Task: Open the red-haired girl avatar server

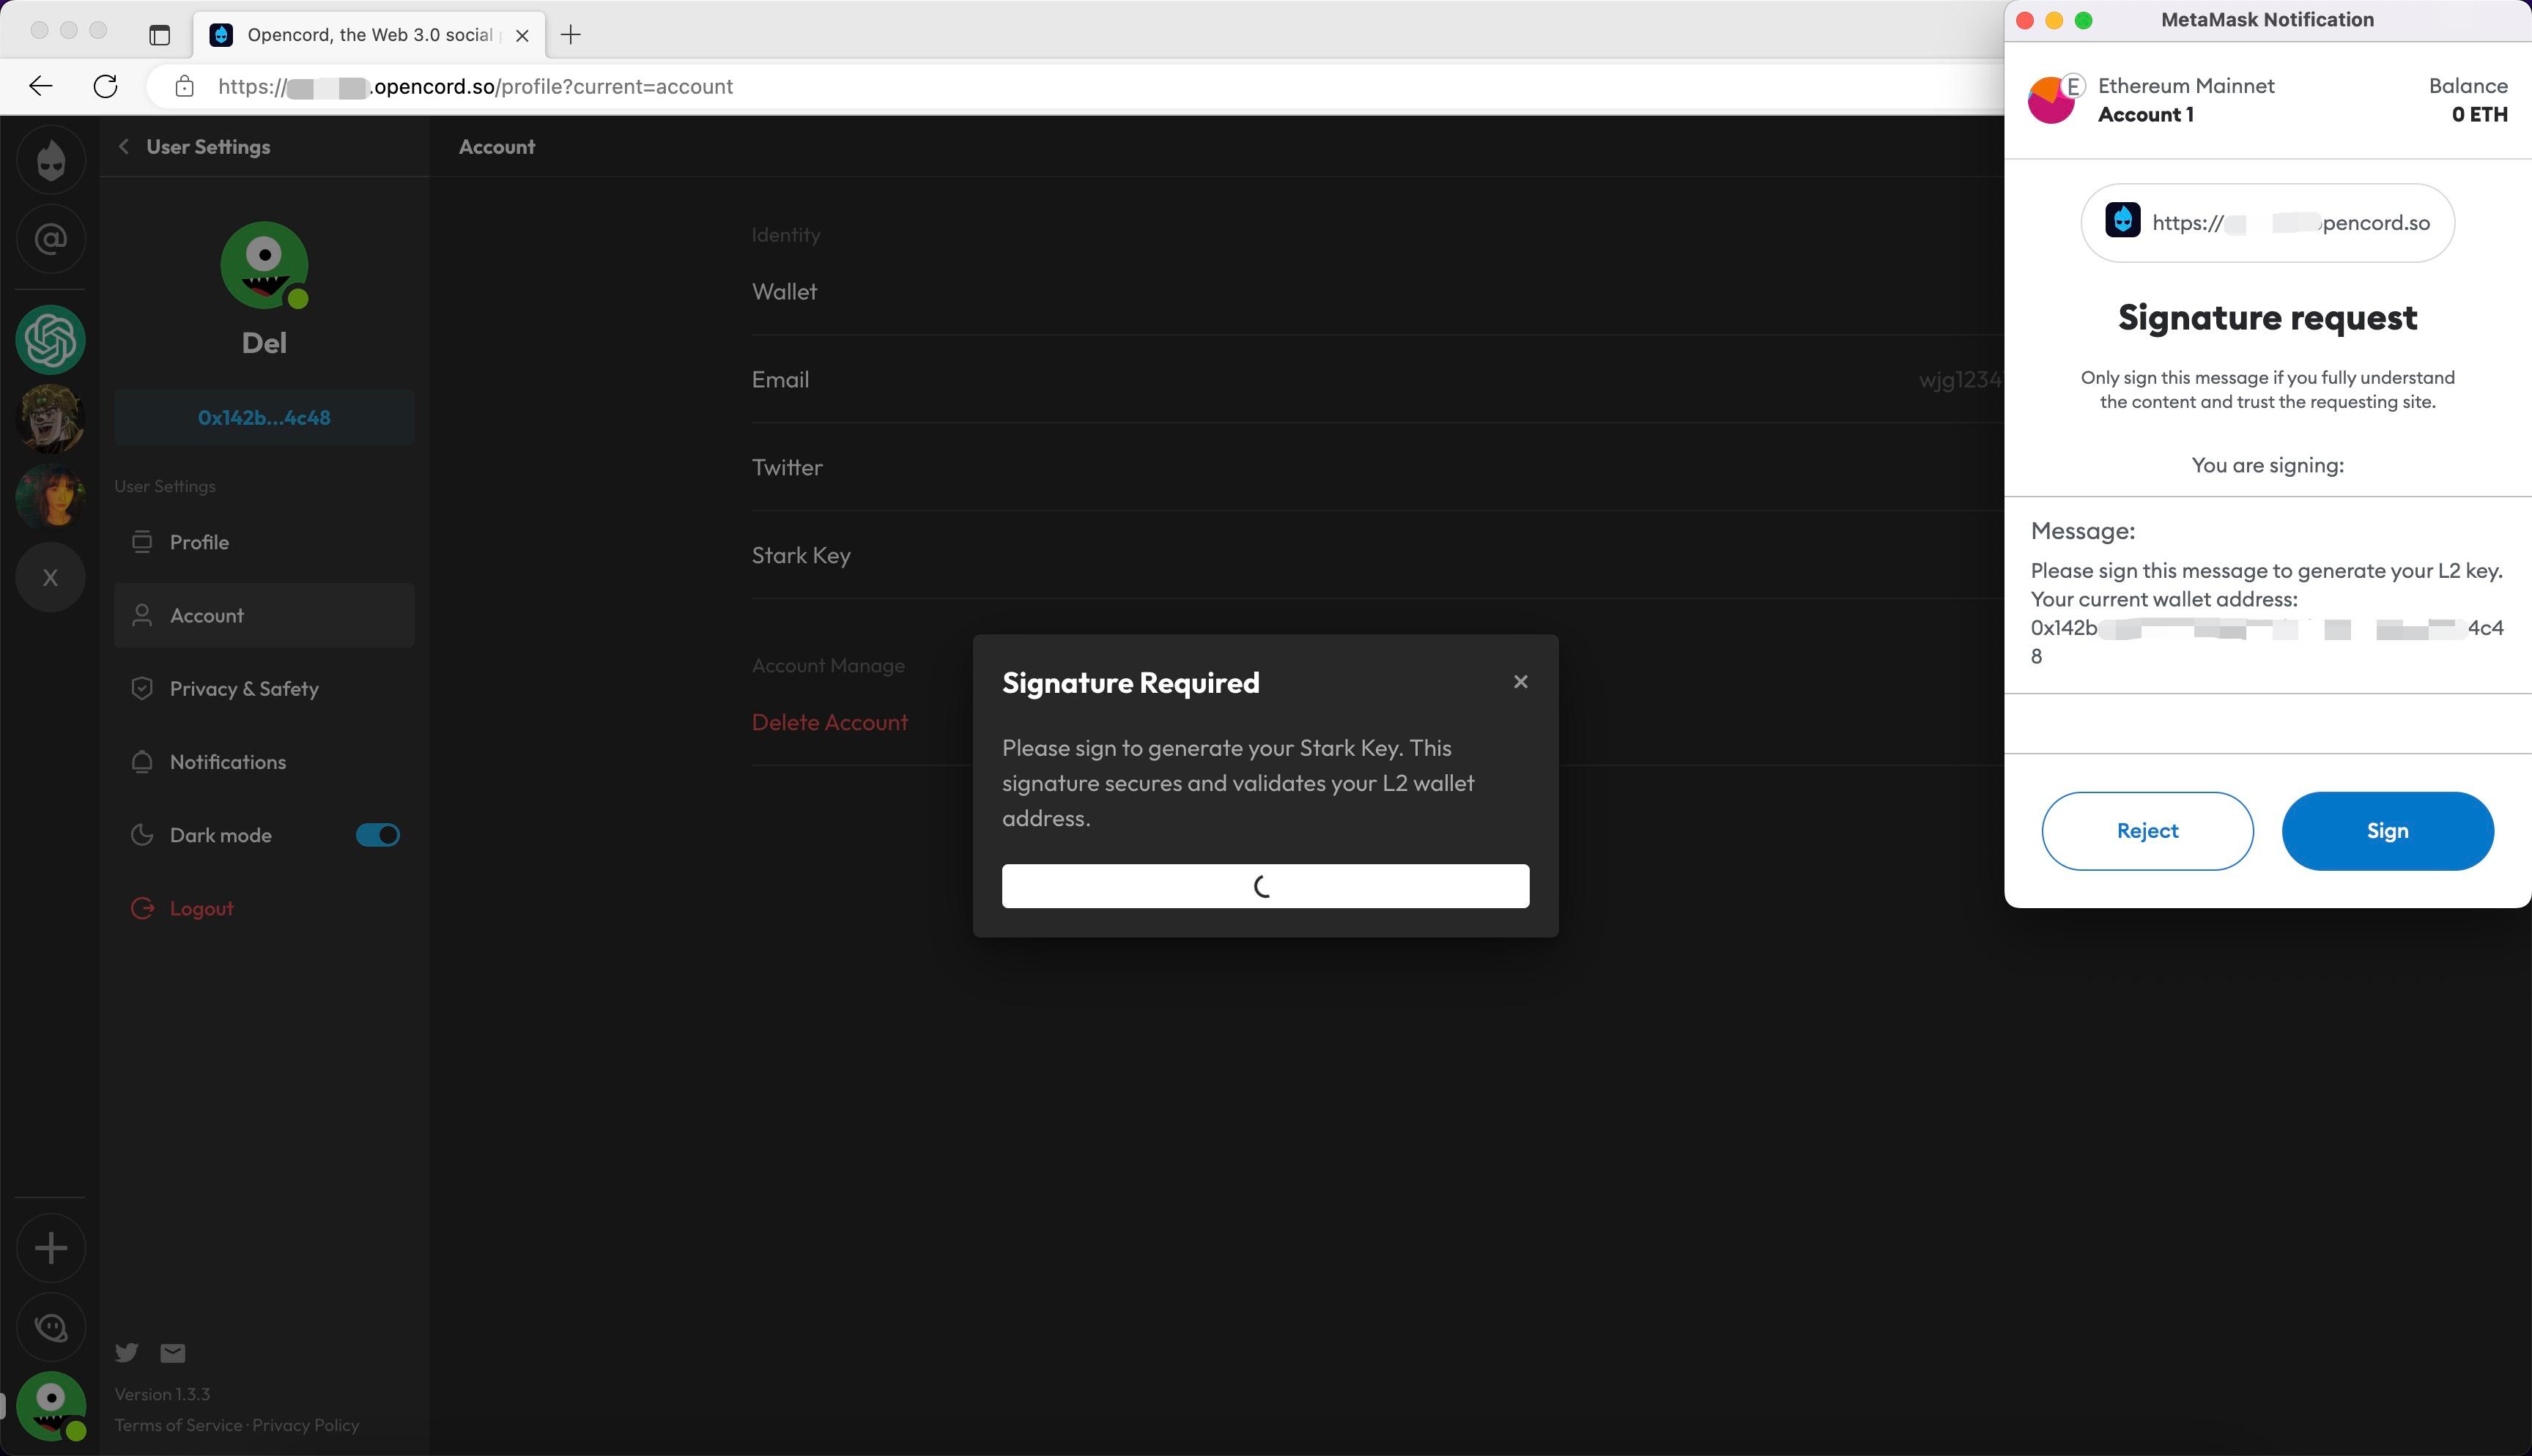Action: click(x=51, y=497)
